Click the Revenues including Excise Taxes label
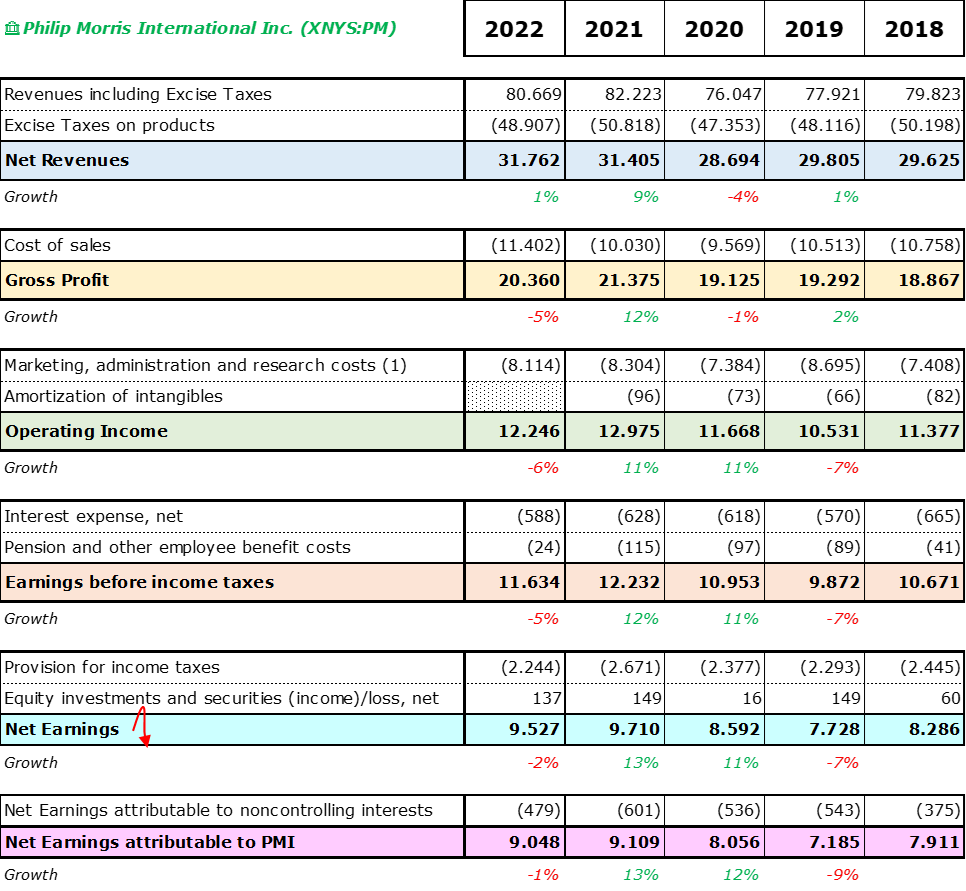The height and width of the screenshot is (891, 966). pos(138,94)
